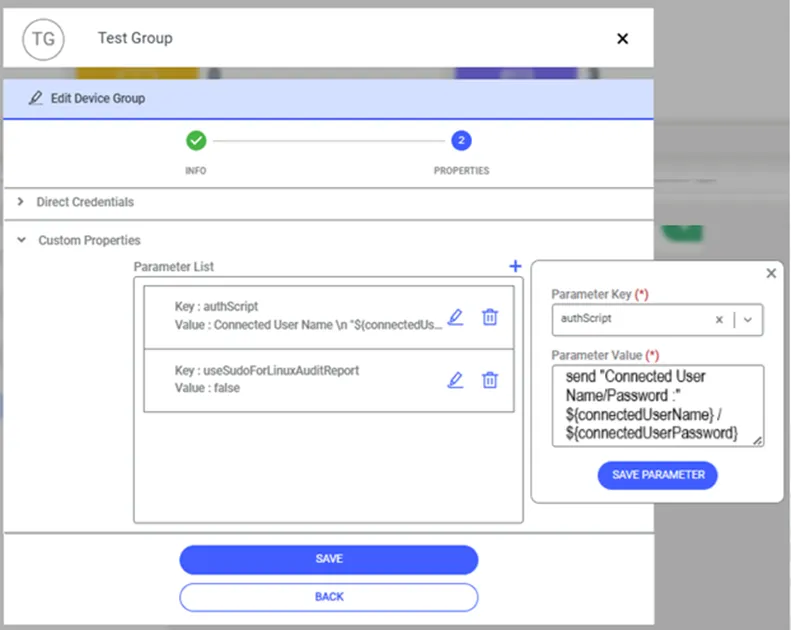Edit the authScript parameter with pencil icon
This screenshot has width=791, height=630.
click(x=456, y=317)
